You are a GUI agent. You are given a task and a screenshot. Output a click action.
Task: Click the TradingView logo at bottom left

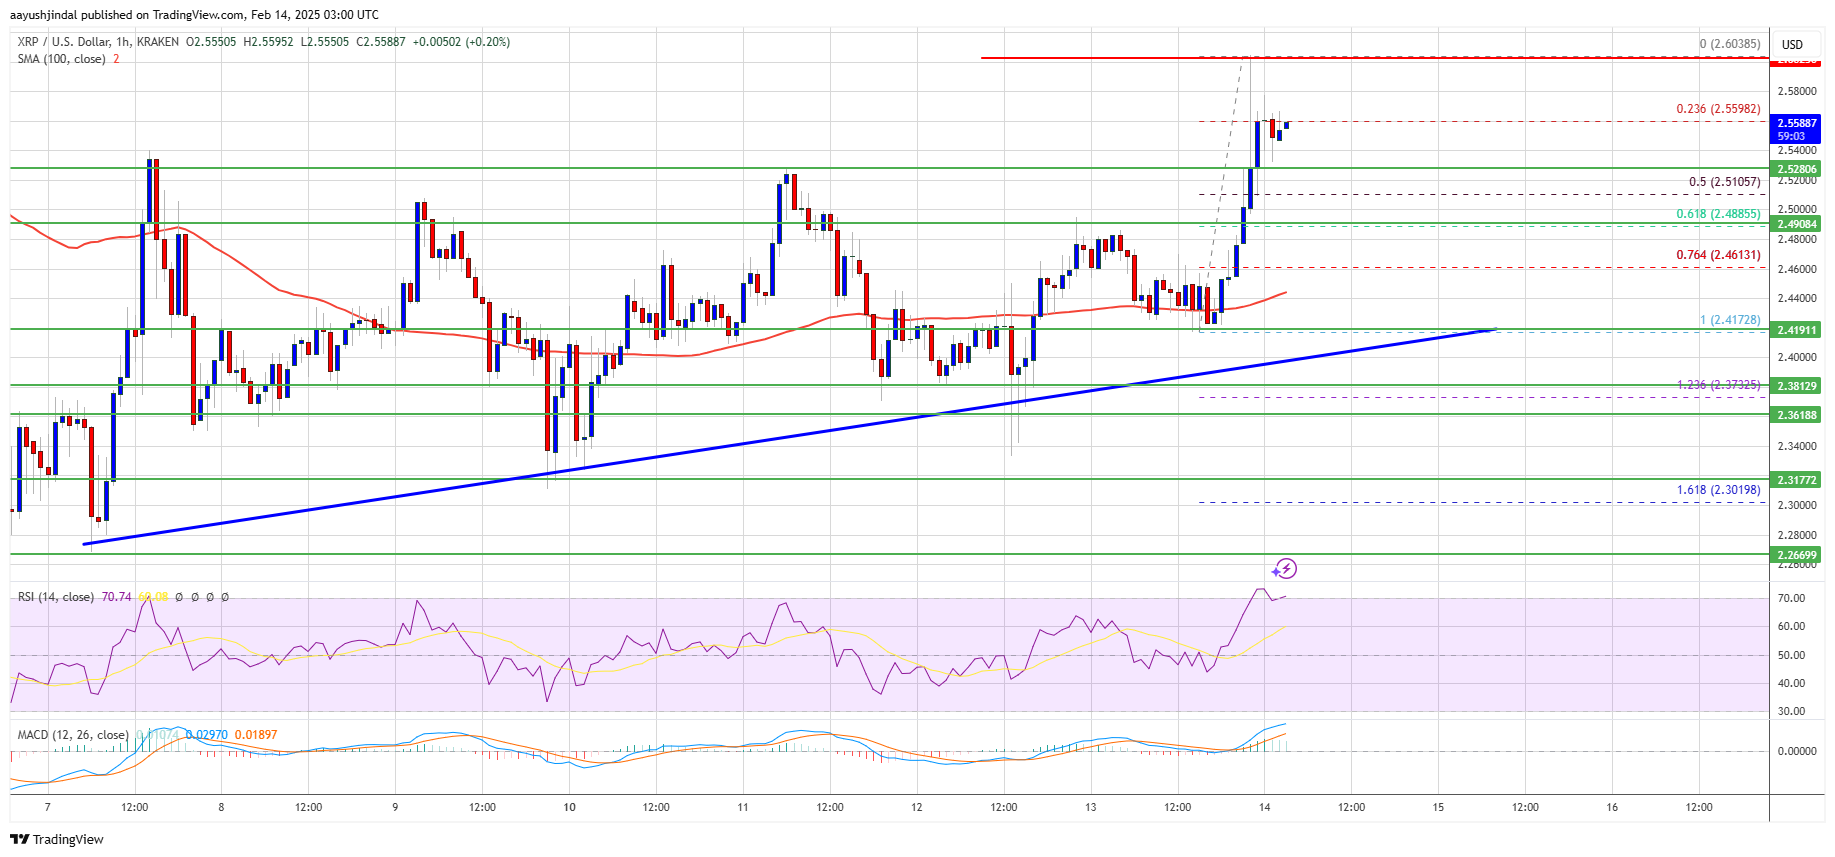click(57, 839)
